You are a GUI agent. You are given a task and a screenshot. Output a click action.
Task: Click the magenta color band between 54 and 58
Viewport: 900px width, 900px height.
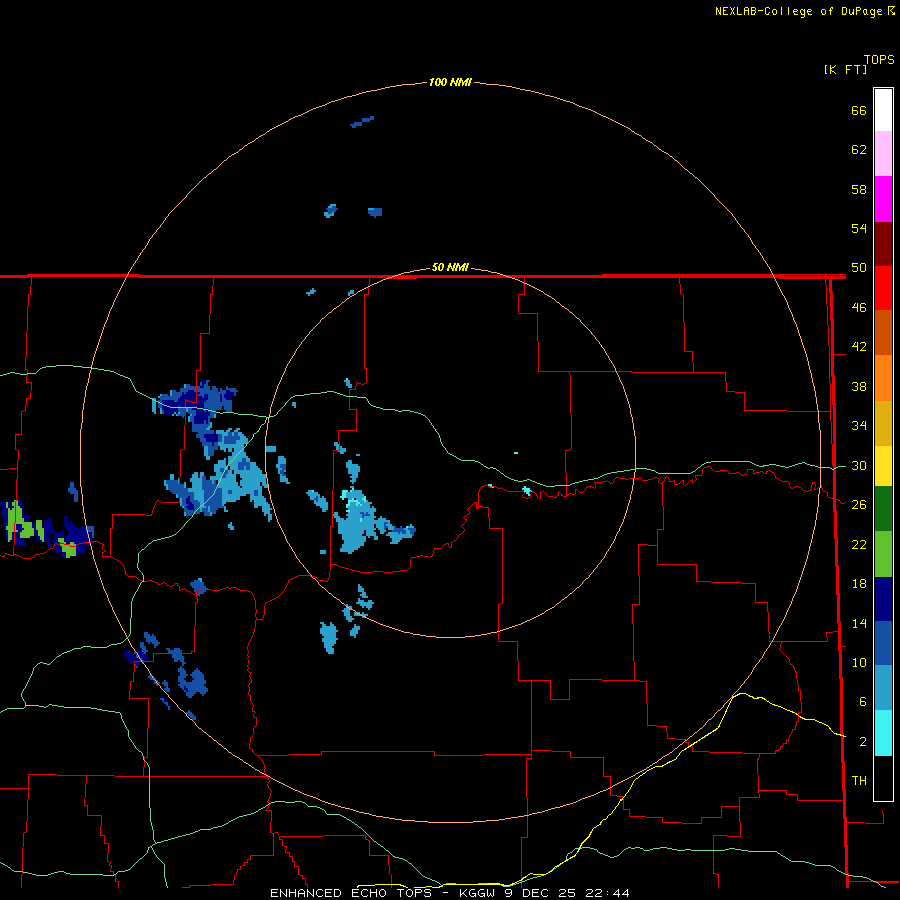pyautogui.click(x=883, y=199)
